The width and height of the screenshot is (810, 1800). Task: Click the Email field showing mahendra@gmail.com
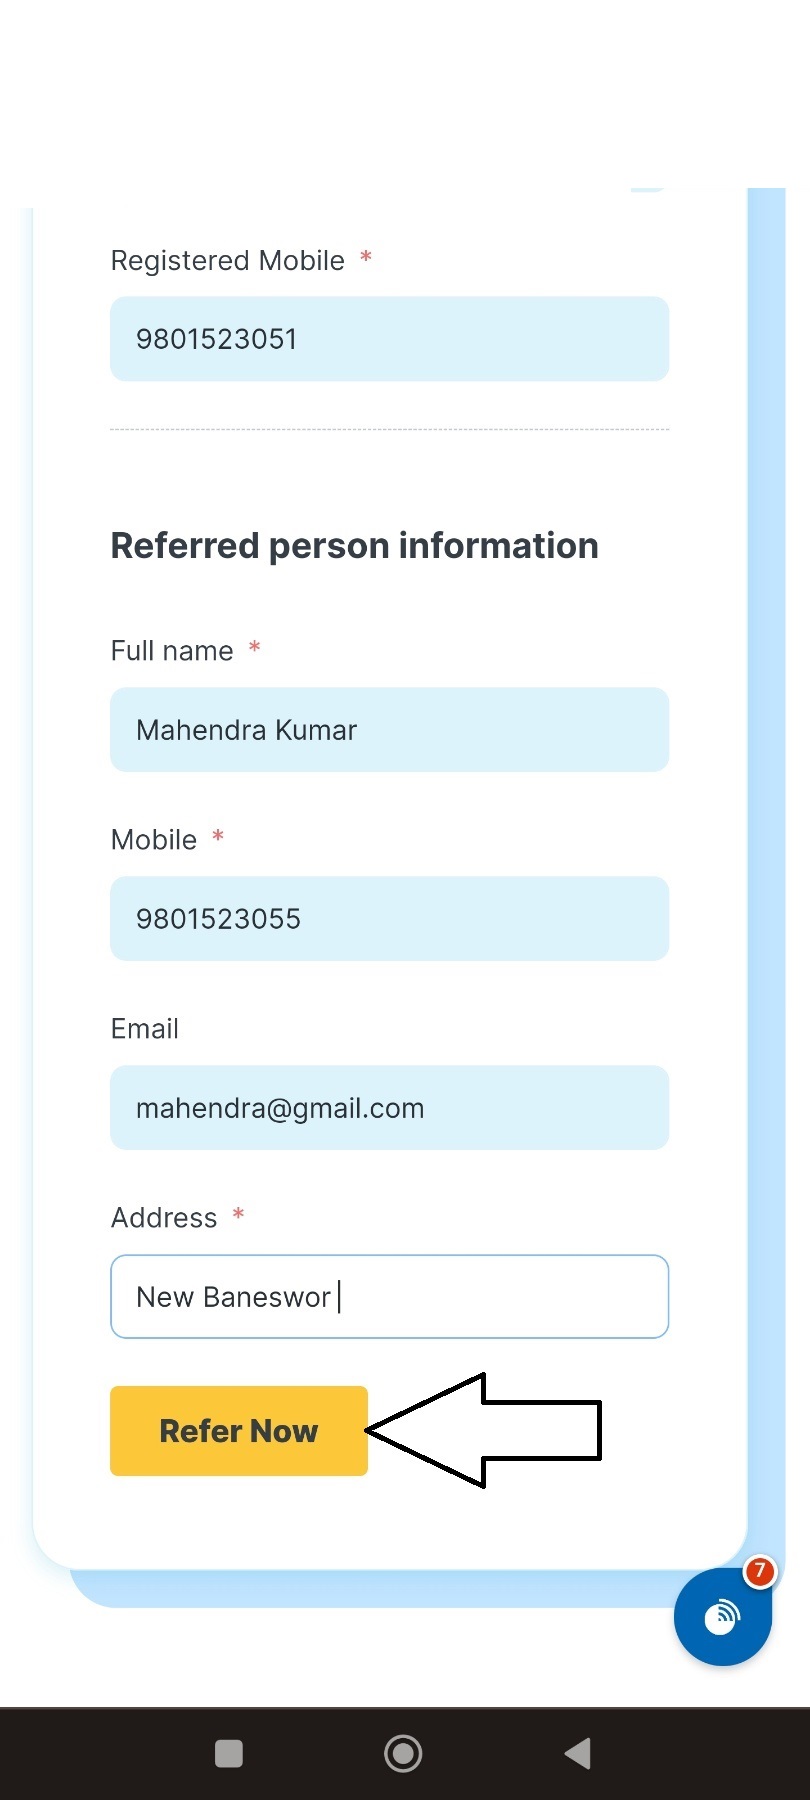click(x=389, y=1108)
